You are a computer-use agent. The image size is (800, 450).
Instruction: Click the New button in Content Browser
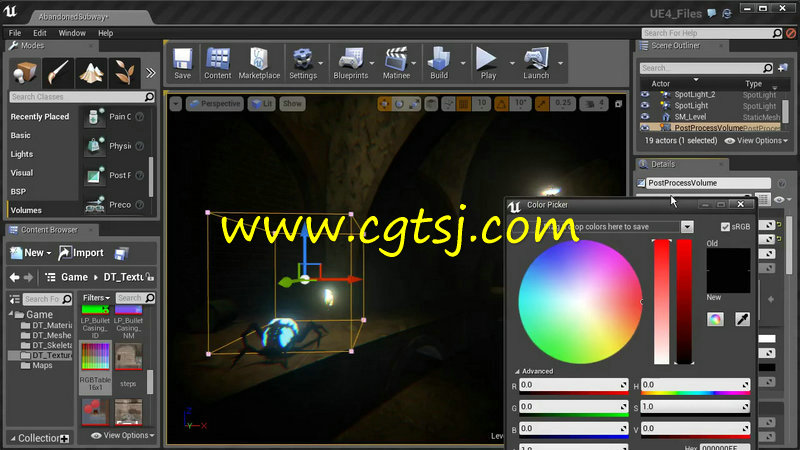[31, 253]
